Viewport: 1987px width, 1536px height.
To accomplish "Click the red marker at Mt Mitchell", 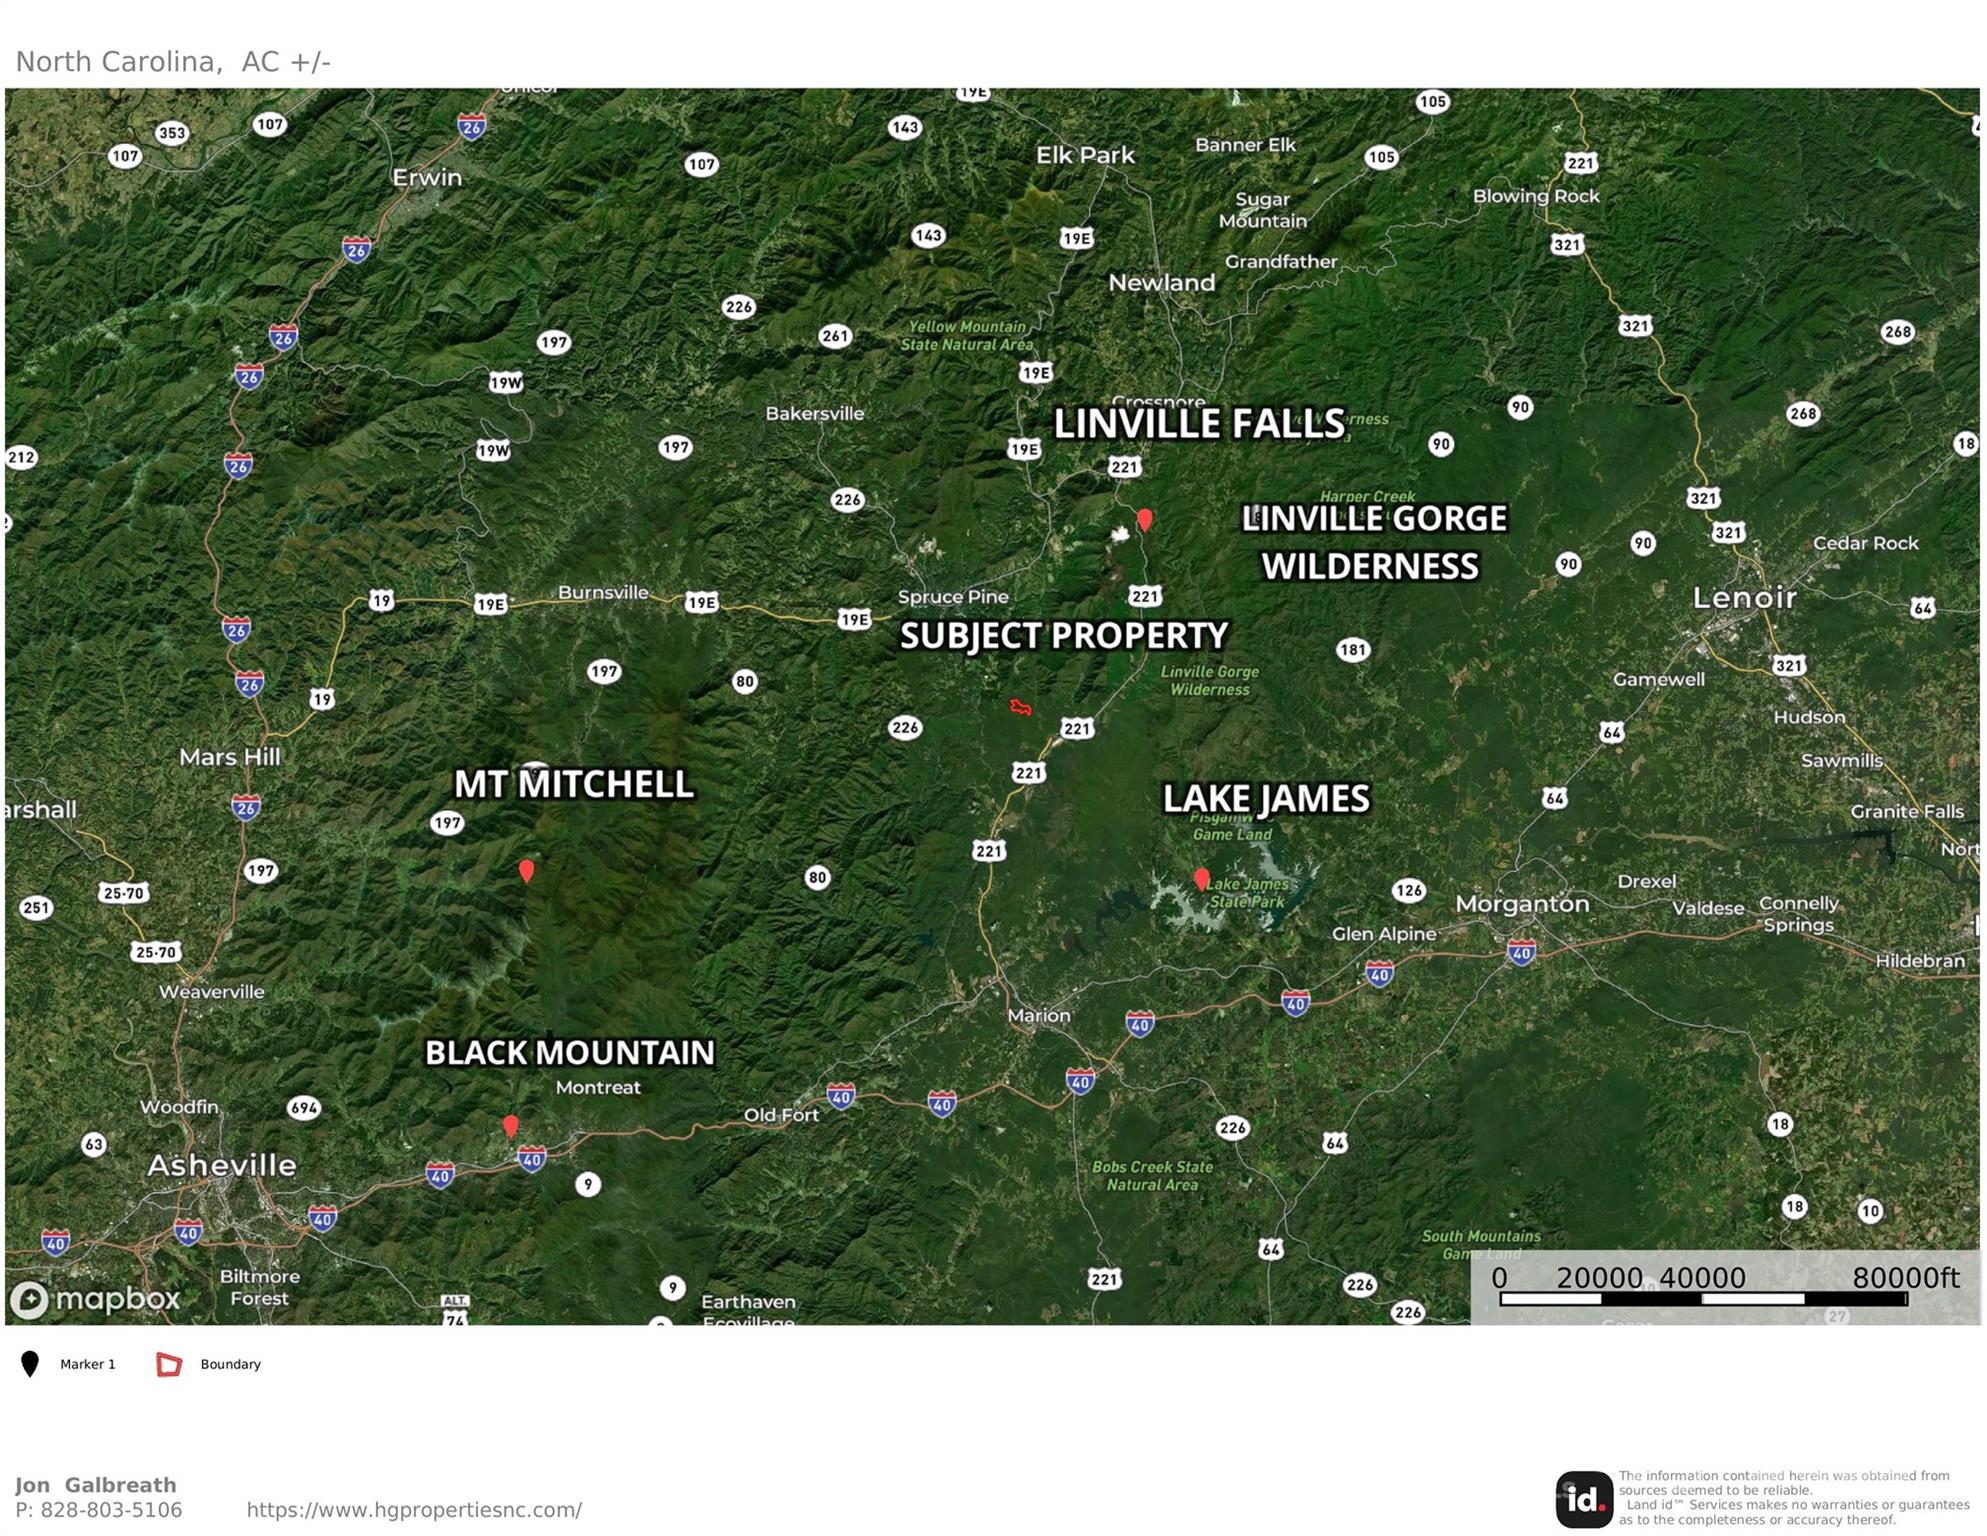I will point(527,870).
